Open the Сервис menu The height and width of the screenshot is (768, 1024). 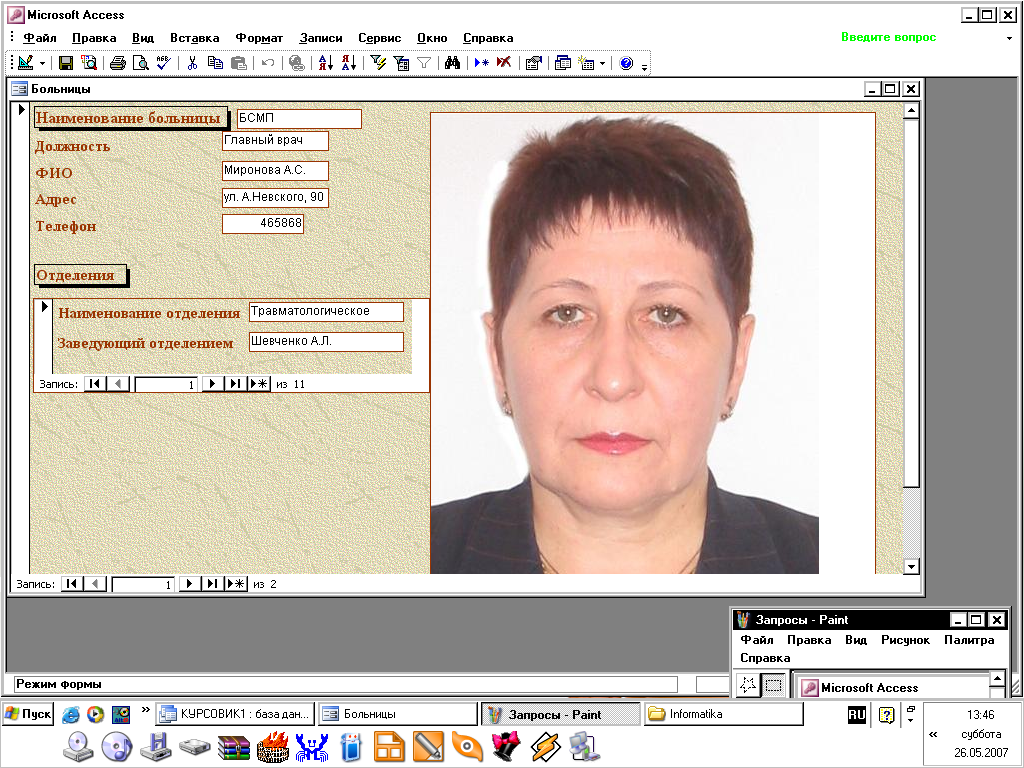coord(379,38)
